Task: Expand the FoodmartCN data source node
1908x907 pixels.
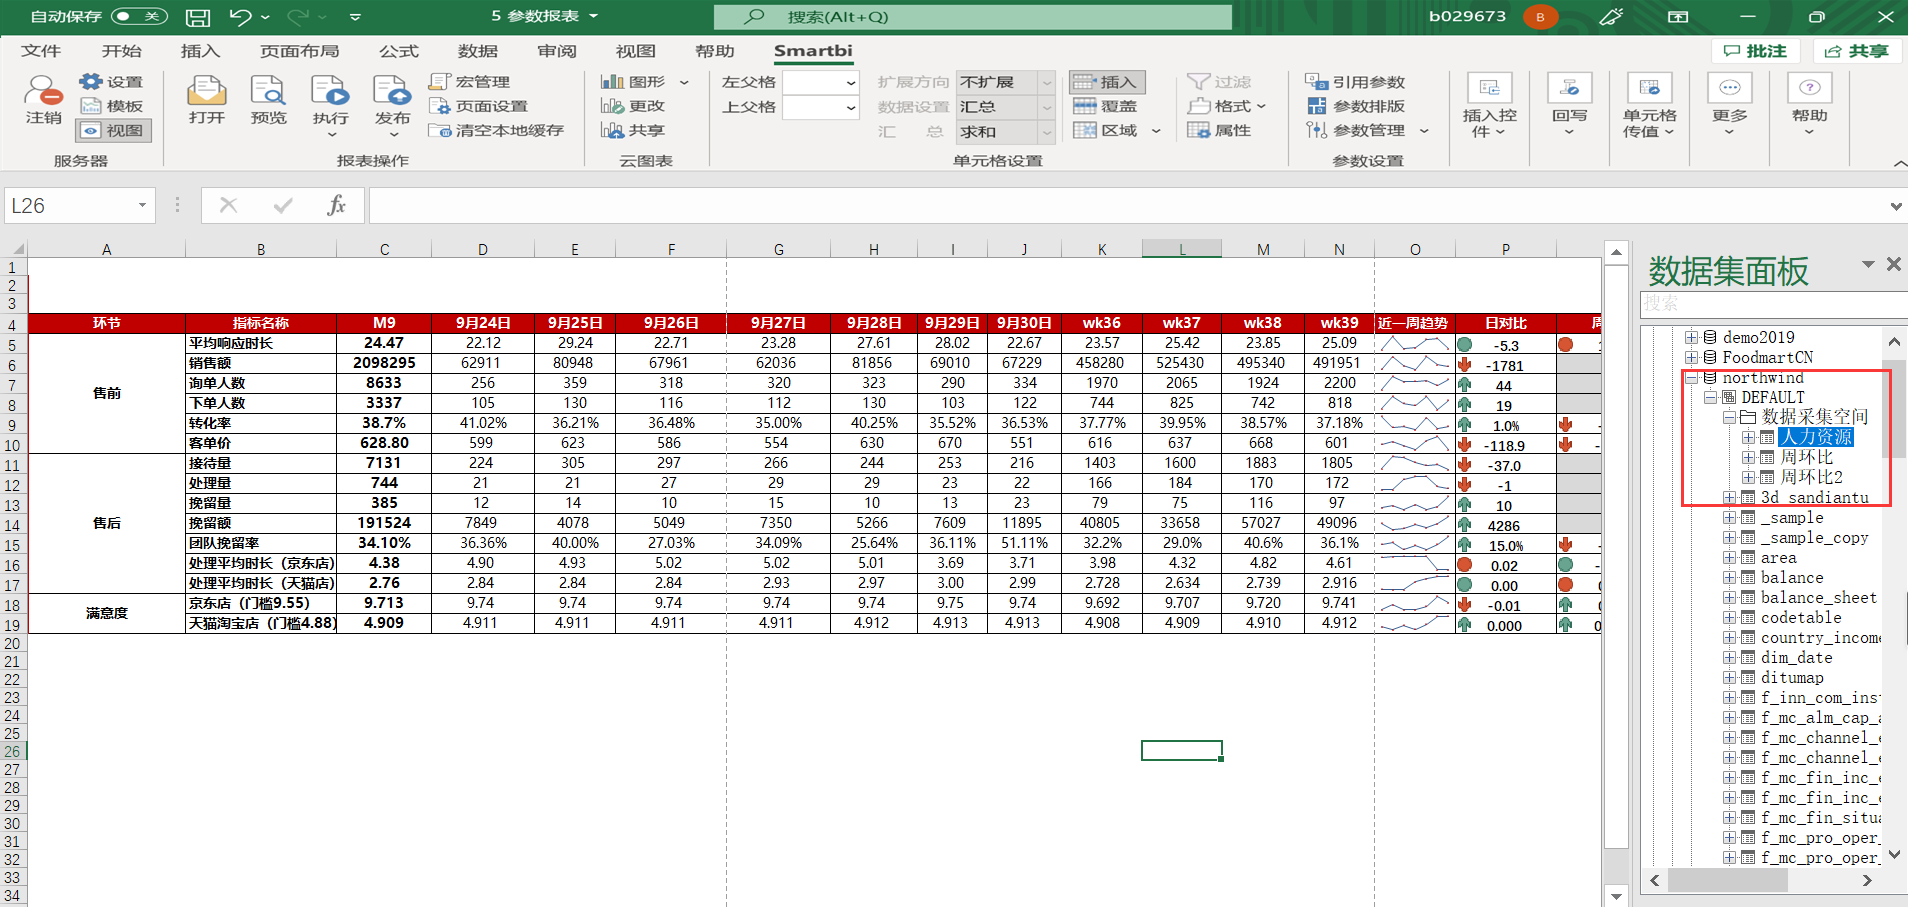Action: coord(1691,357)
